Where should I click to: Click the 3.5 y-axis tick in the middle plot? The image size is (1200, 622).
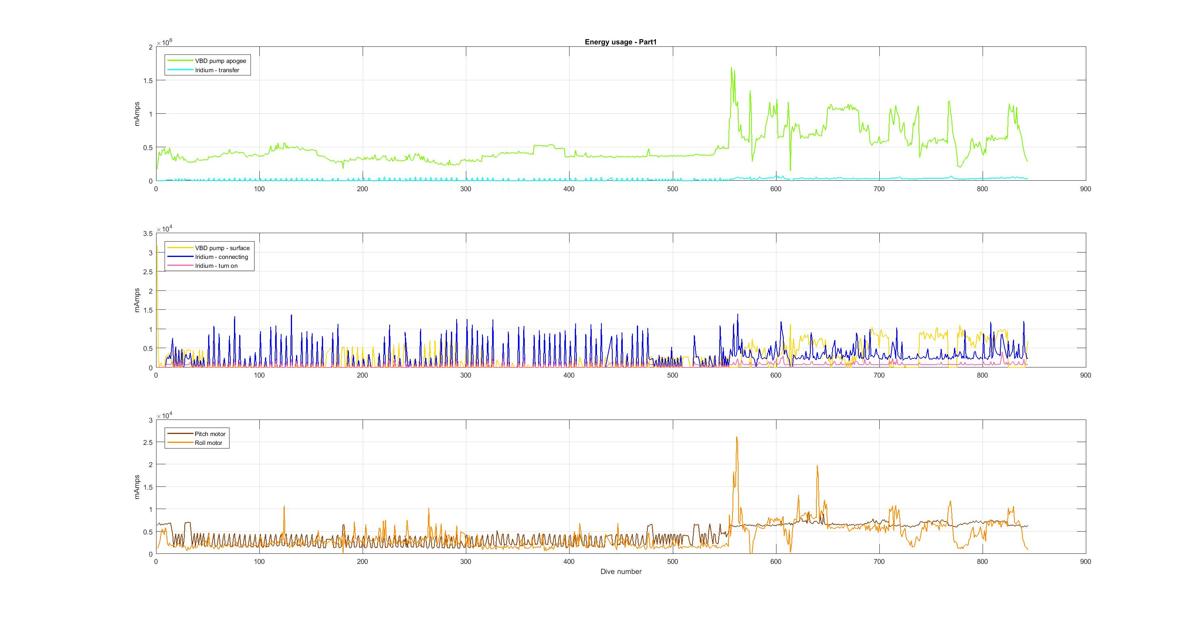click(147, 233)
